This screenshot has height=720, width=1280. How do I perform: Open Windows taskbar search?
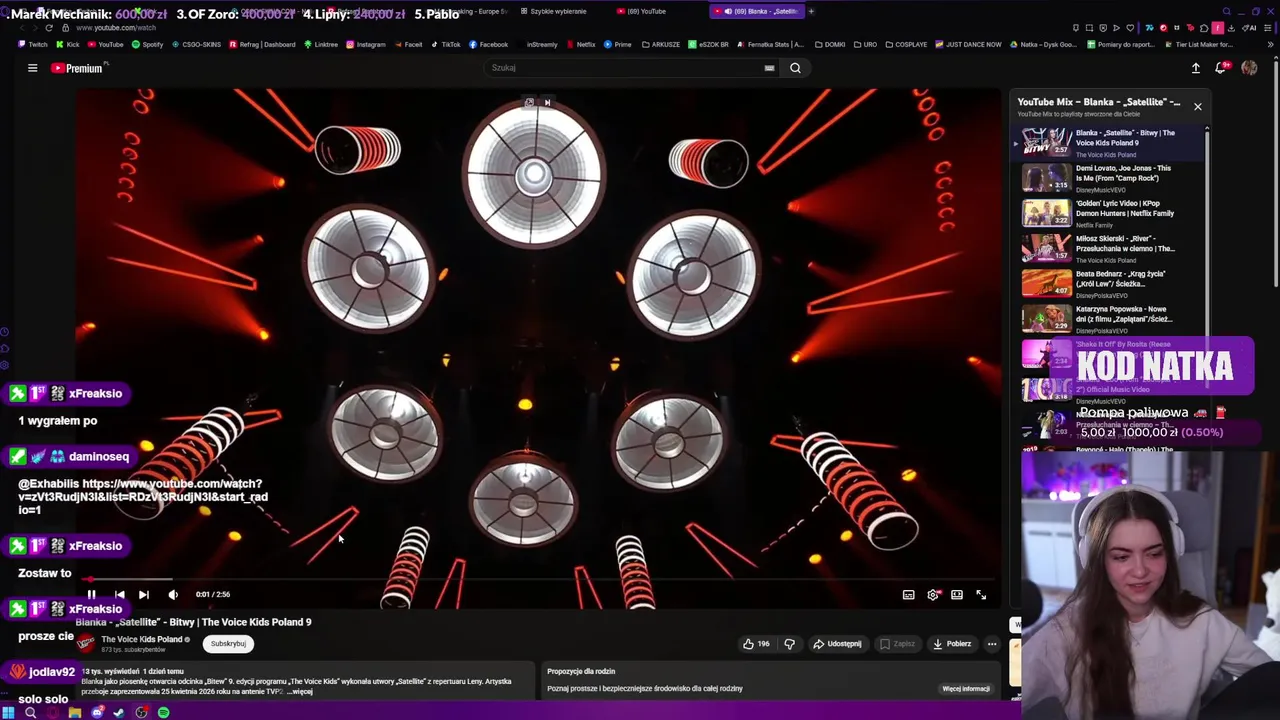tap(30, 712)
